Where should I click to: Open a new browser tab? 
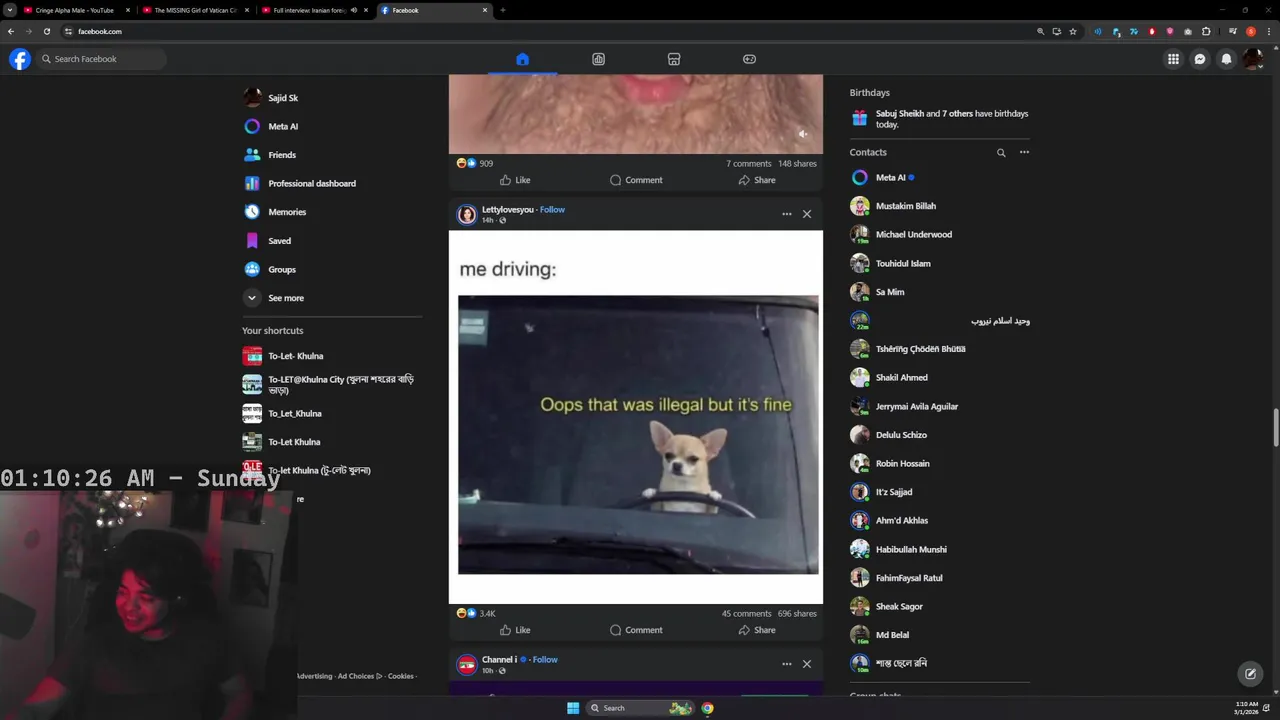tap(502, 10)
